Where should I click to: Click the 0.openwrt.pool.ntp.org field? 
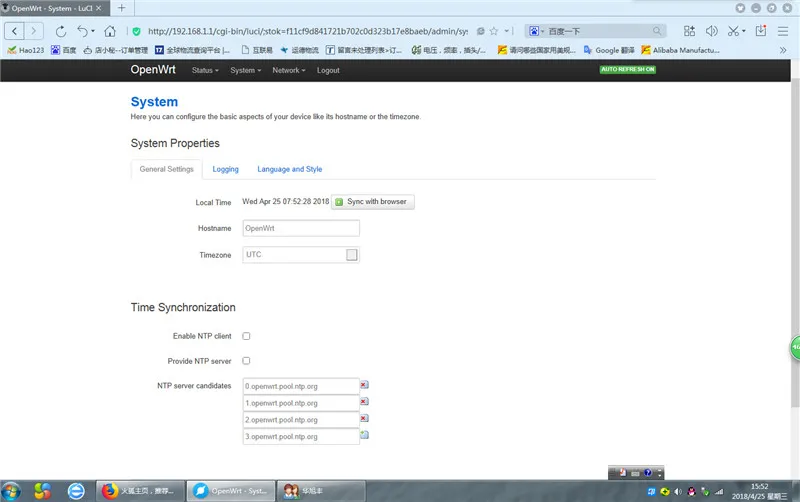tap(301, 386)
